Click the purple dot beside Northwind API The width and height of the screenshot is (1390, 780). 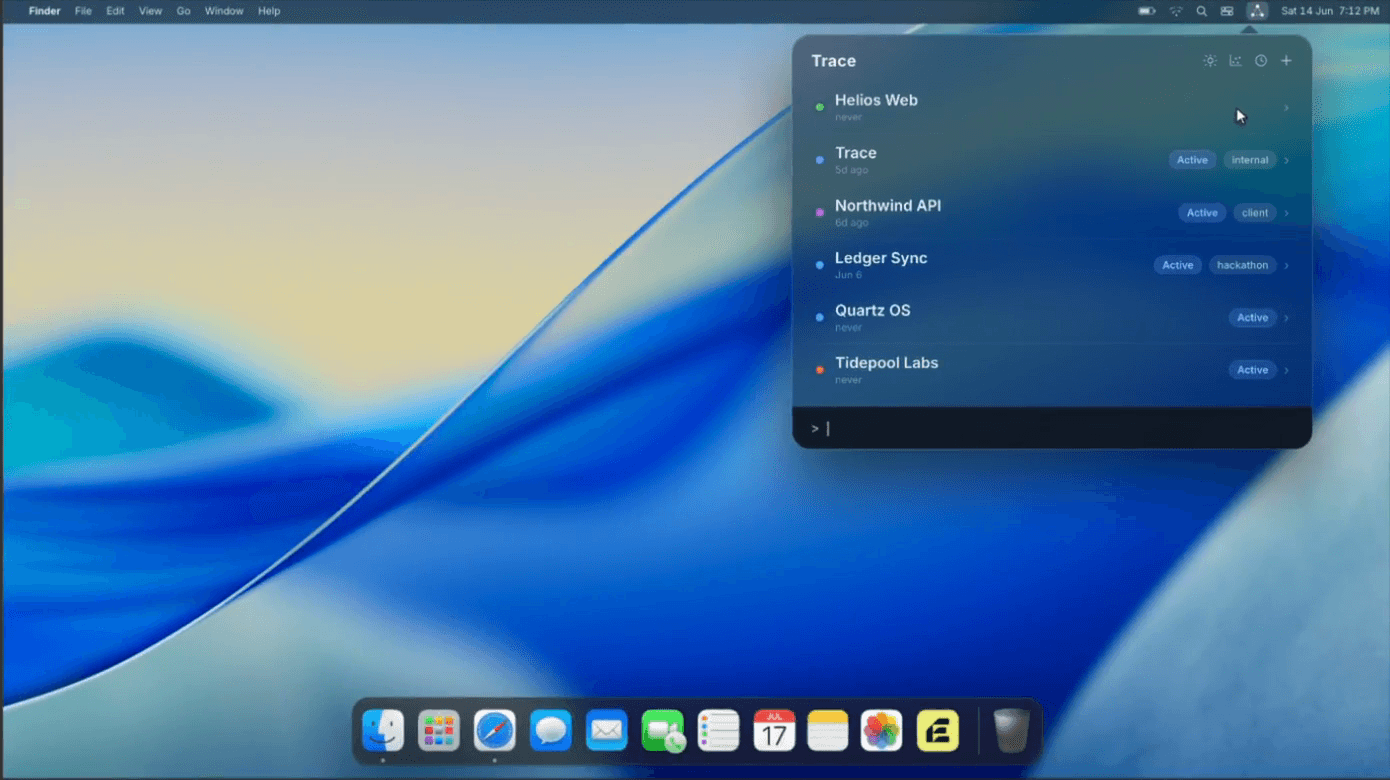pyautogui.click(x=820, y=213)
